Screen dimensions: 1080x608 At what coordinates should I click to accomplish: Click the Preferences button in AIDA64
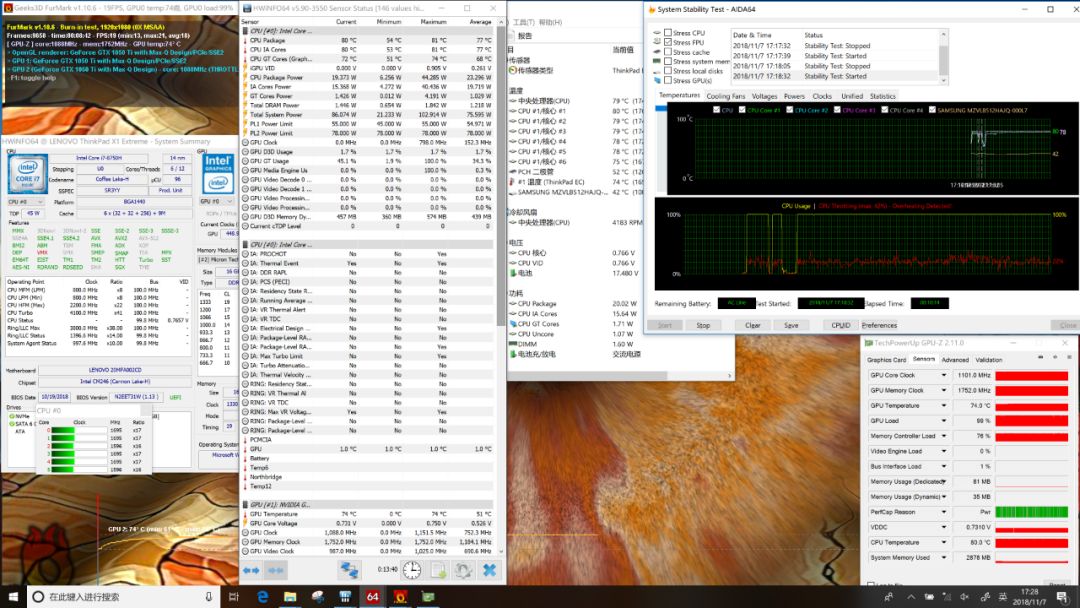click(879, 325)
